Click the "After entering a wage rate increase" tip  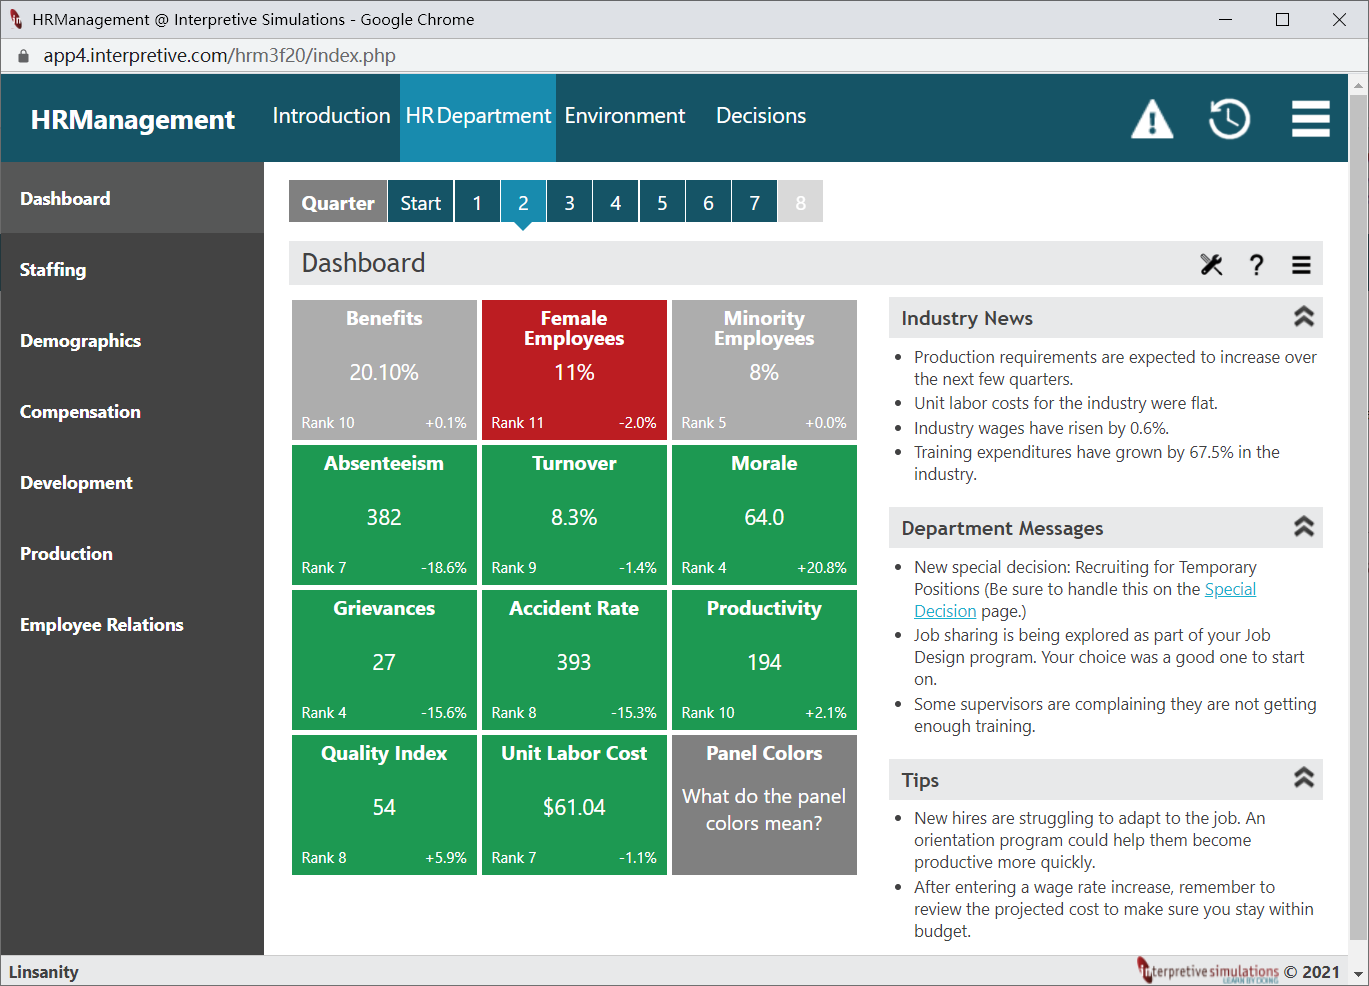point(1114,909)
